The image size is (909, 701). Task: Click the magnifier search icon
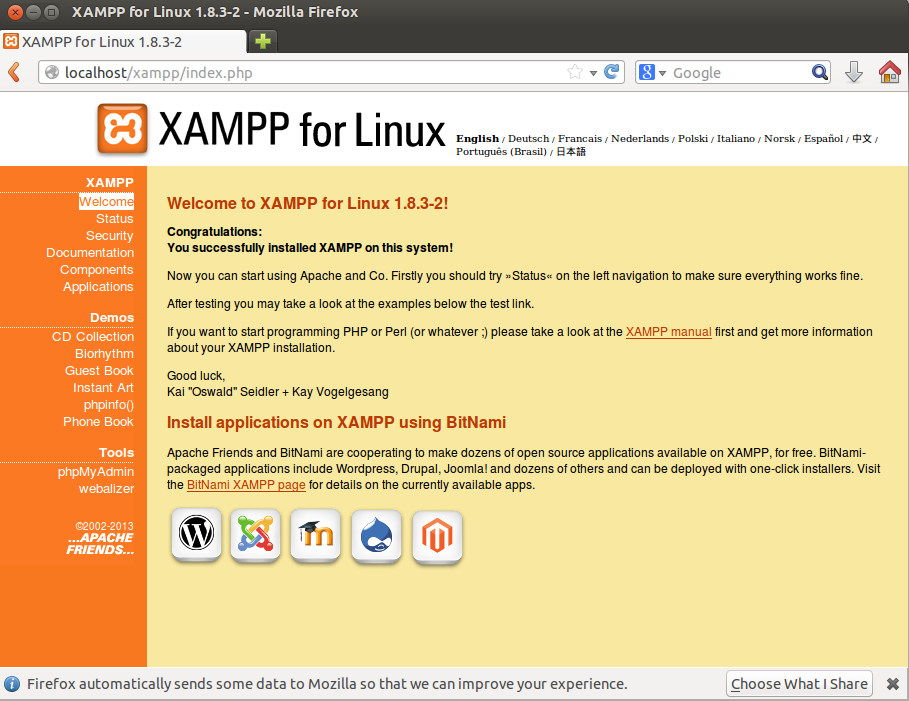(x=819, y=72)
